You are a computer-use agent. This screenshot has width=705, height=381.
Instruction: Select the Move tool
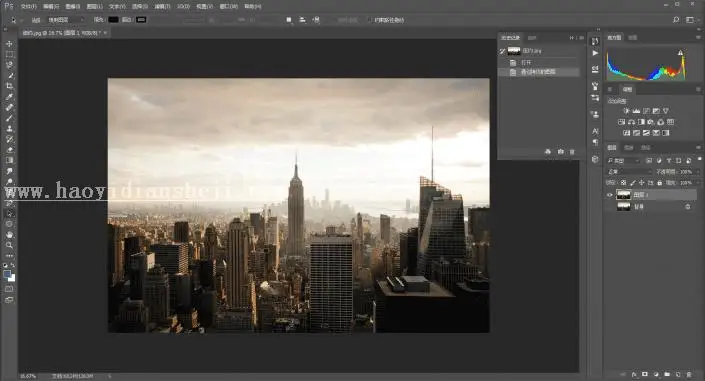point(9,44)
